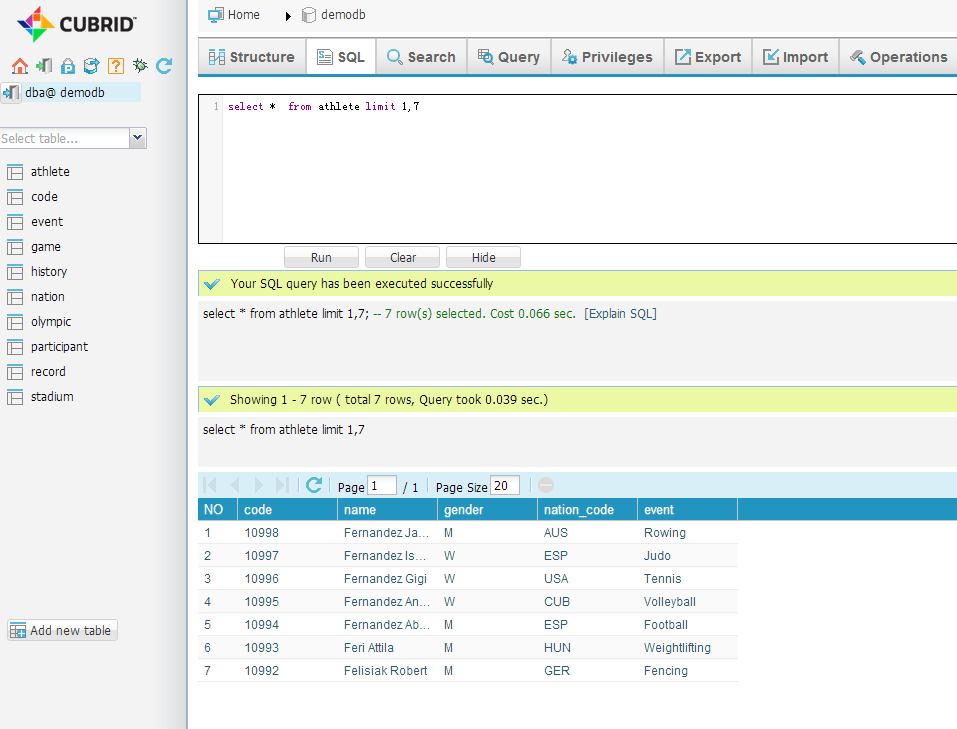Open the Query tab
The width and height of the screenshot is (957, 729).
pos(509,57)
